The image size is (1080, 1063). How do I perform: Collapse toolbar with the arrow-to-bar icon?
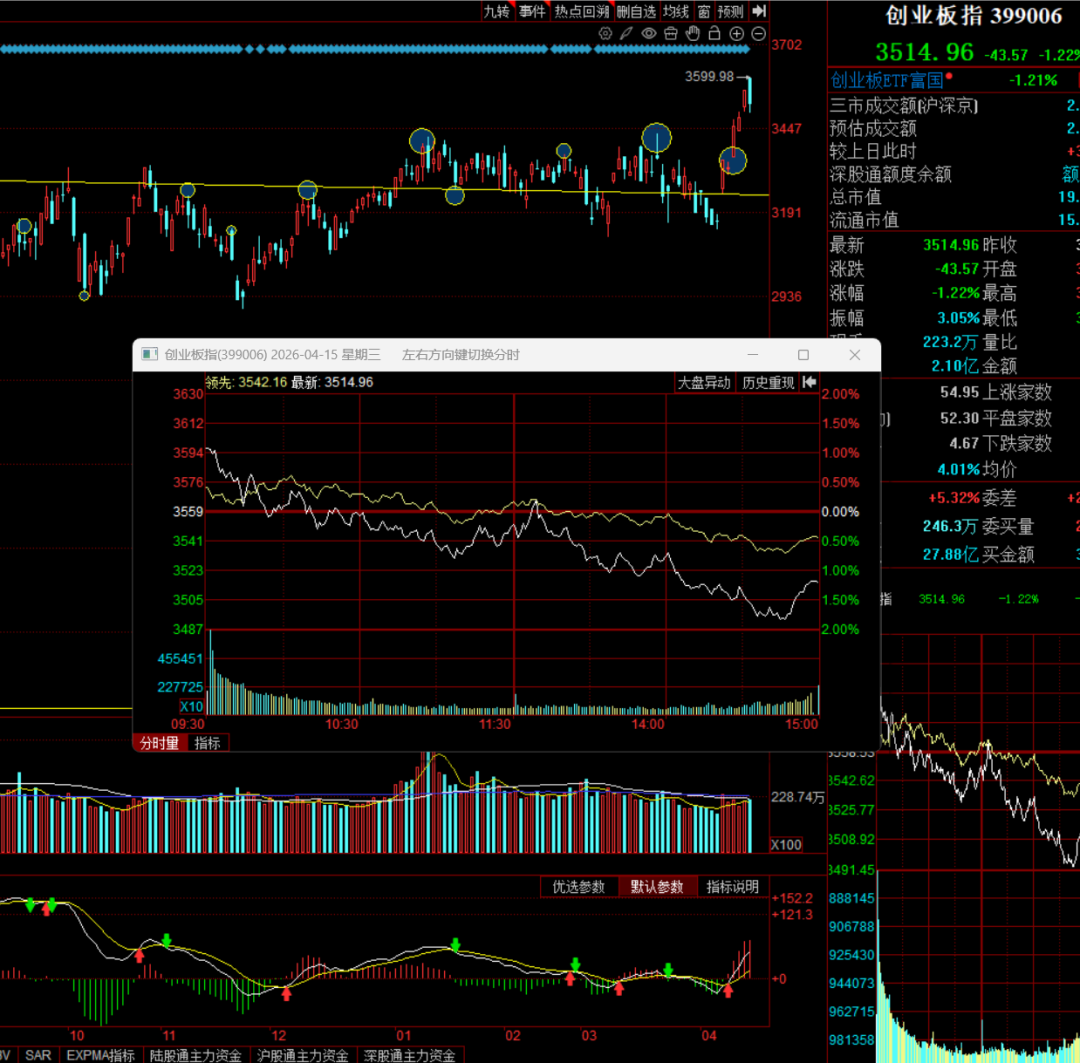point(759,11)
